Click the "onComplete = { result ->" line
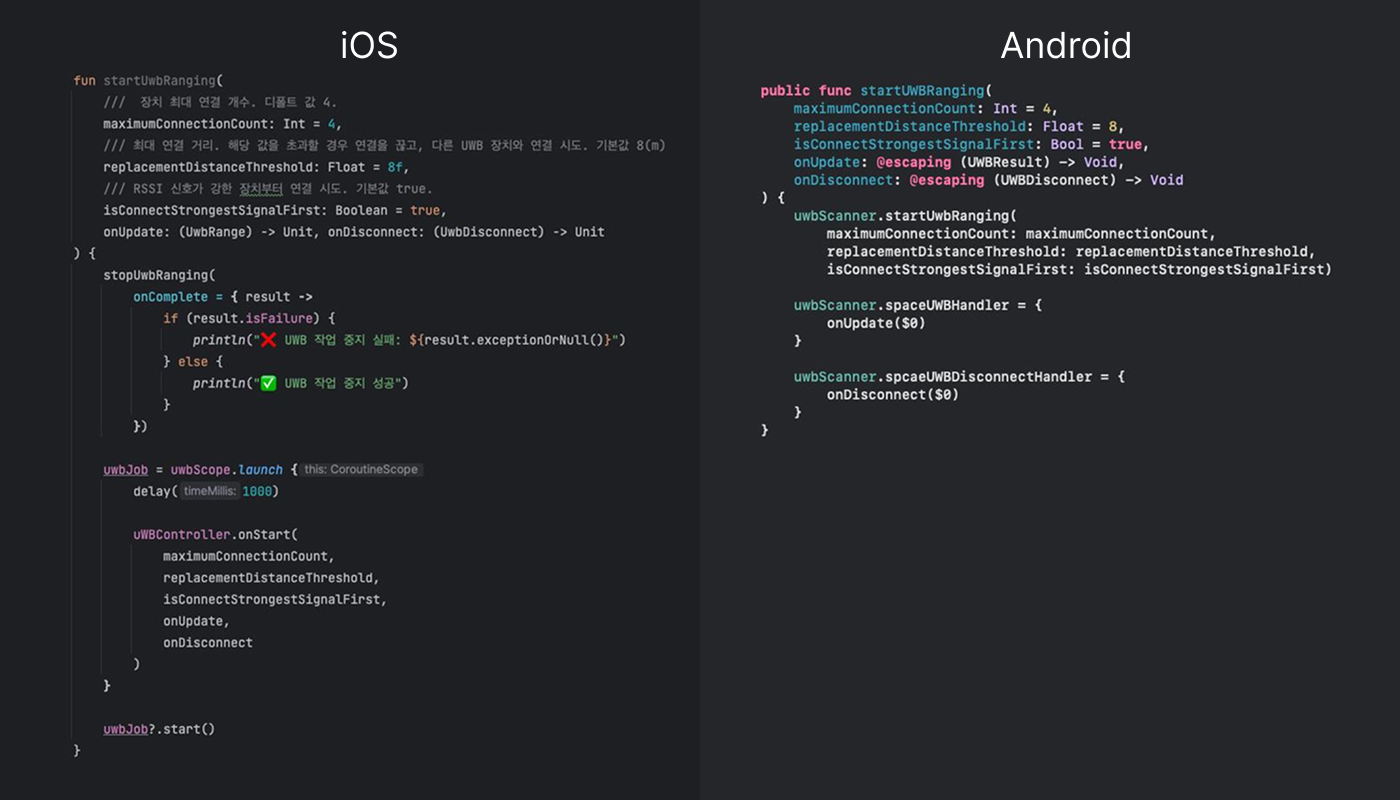The width and height of the screenshot is (1400, 800). (x=223, y=297)
